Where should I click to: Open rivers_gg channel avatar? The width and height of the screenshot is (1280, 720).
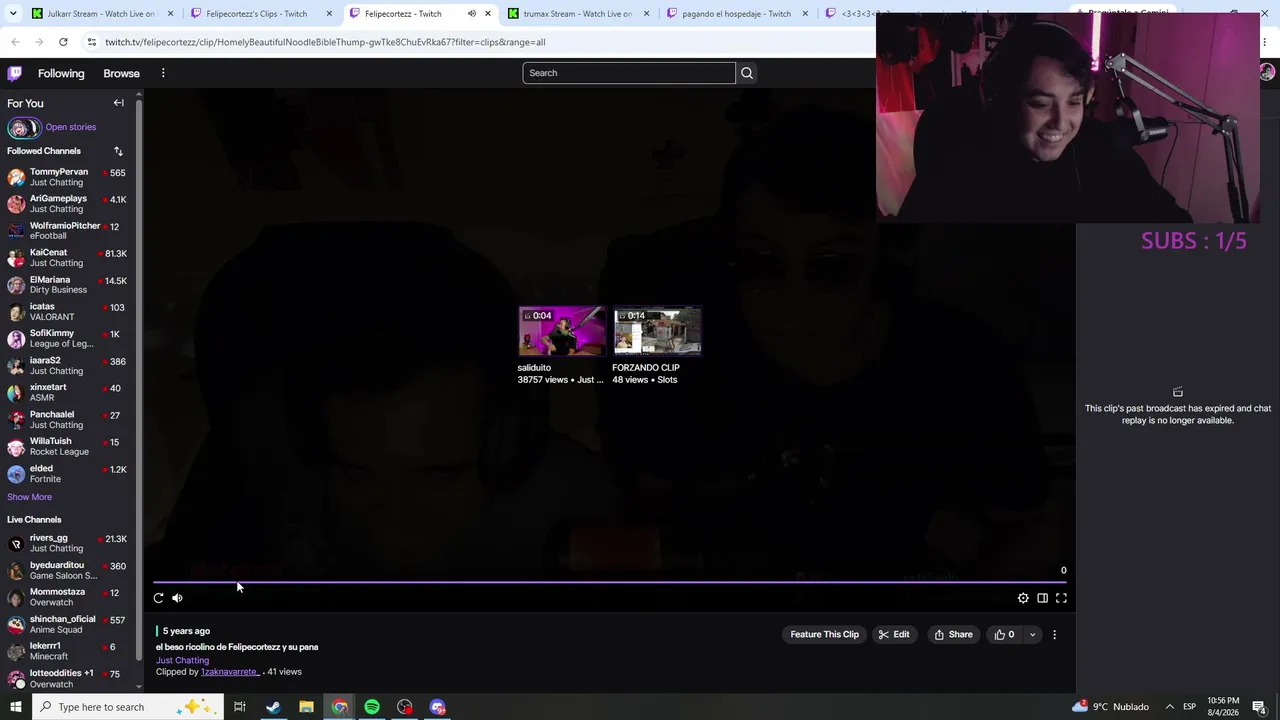coord(16,543)
